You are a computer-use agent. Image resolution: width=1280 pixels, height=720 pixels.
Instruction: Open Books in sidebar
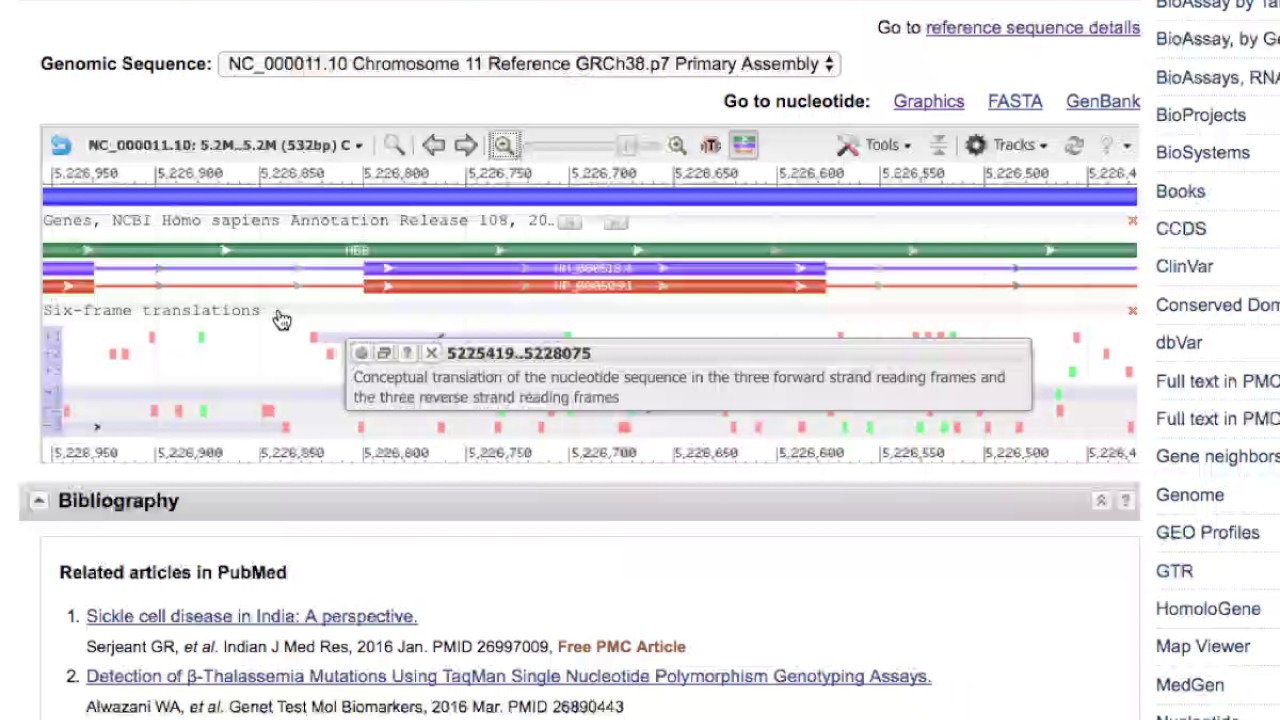1180,191
